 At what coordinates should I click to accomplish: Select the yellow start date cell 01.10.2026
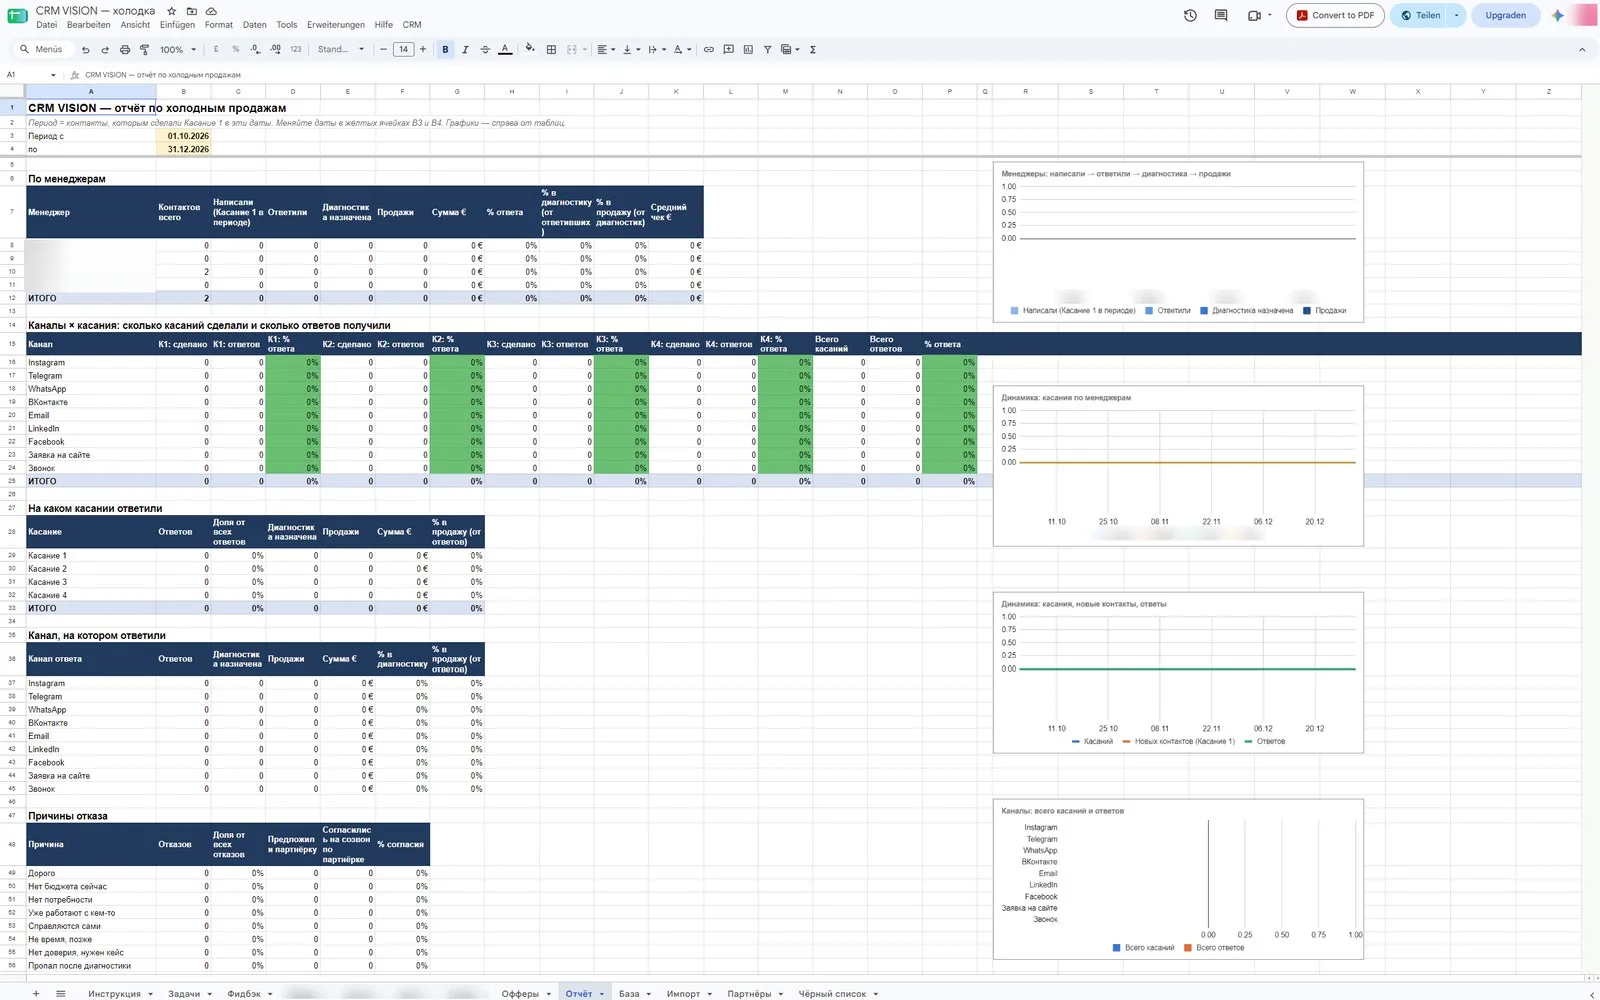click(x=184, y=136)
